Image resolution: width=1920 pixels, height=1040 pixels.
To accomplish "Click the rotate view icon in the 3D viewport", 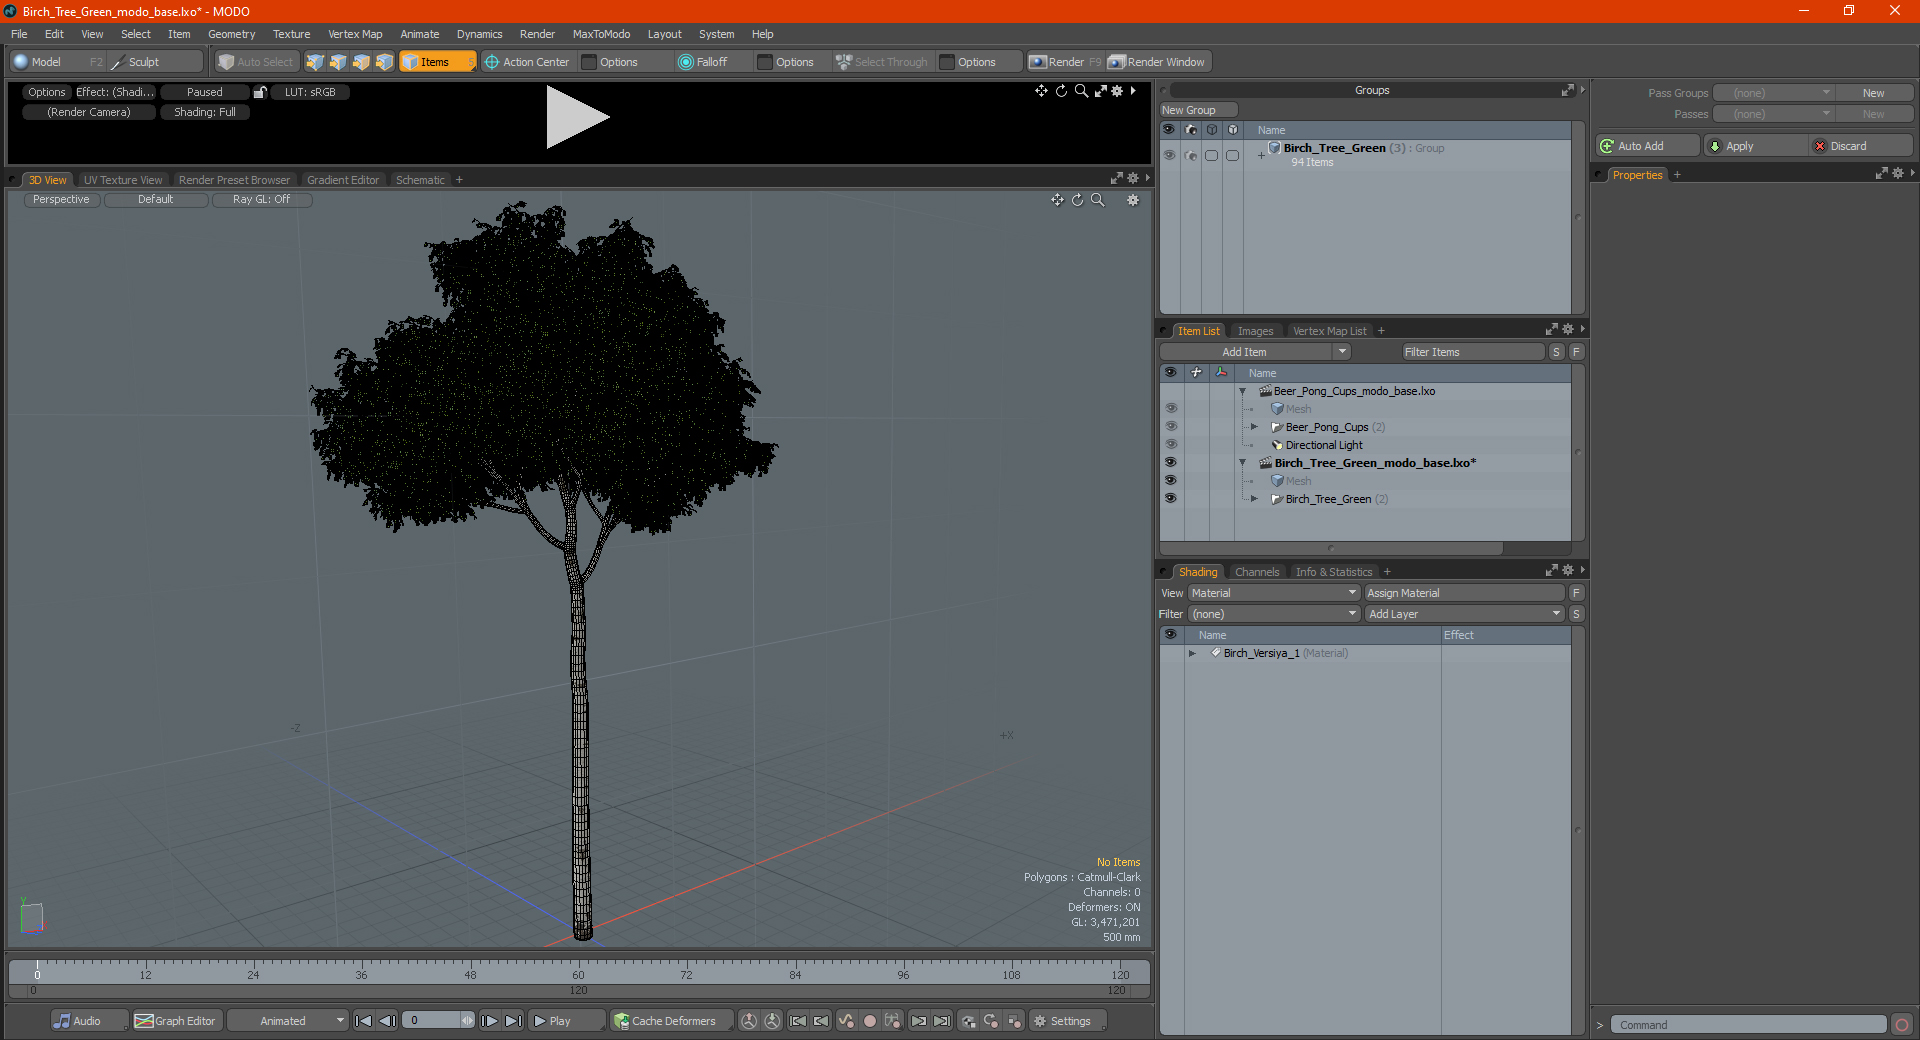I will (1078, 200).
